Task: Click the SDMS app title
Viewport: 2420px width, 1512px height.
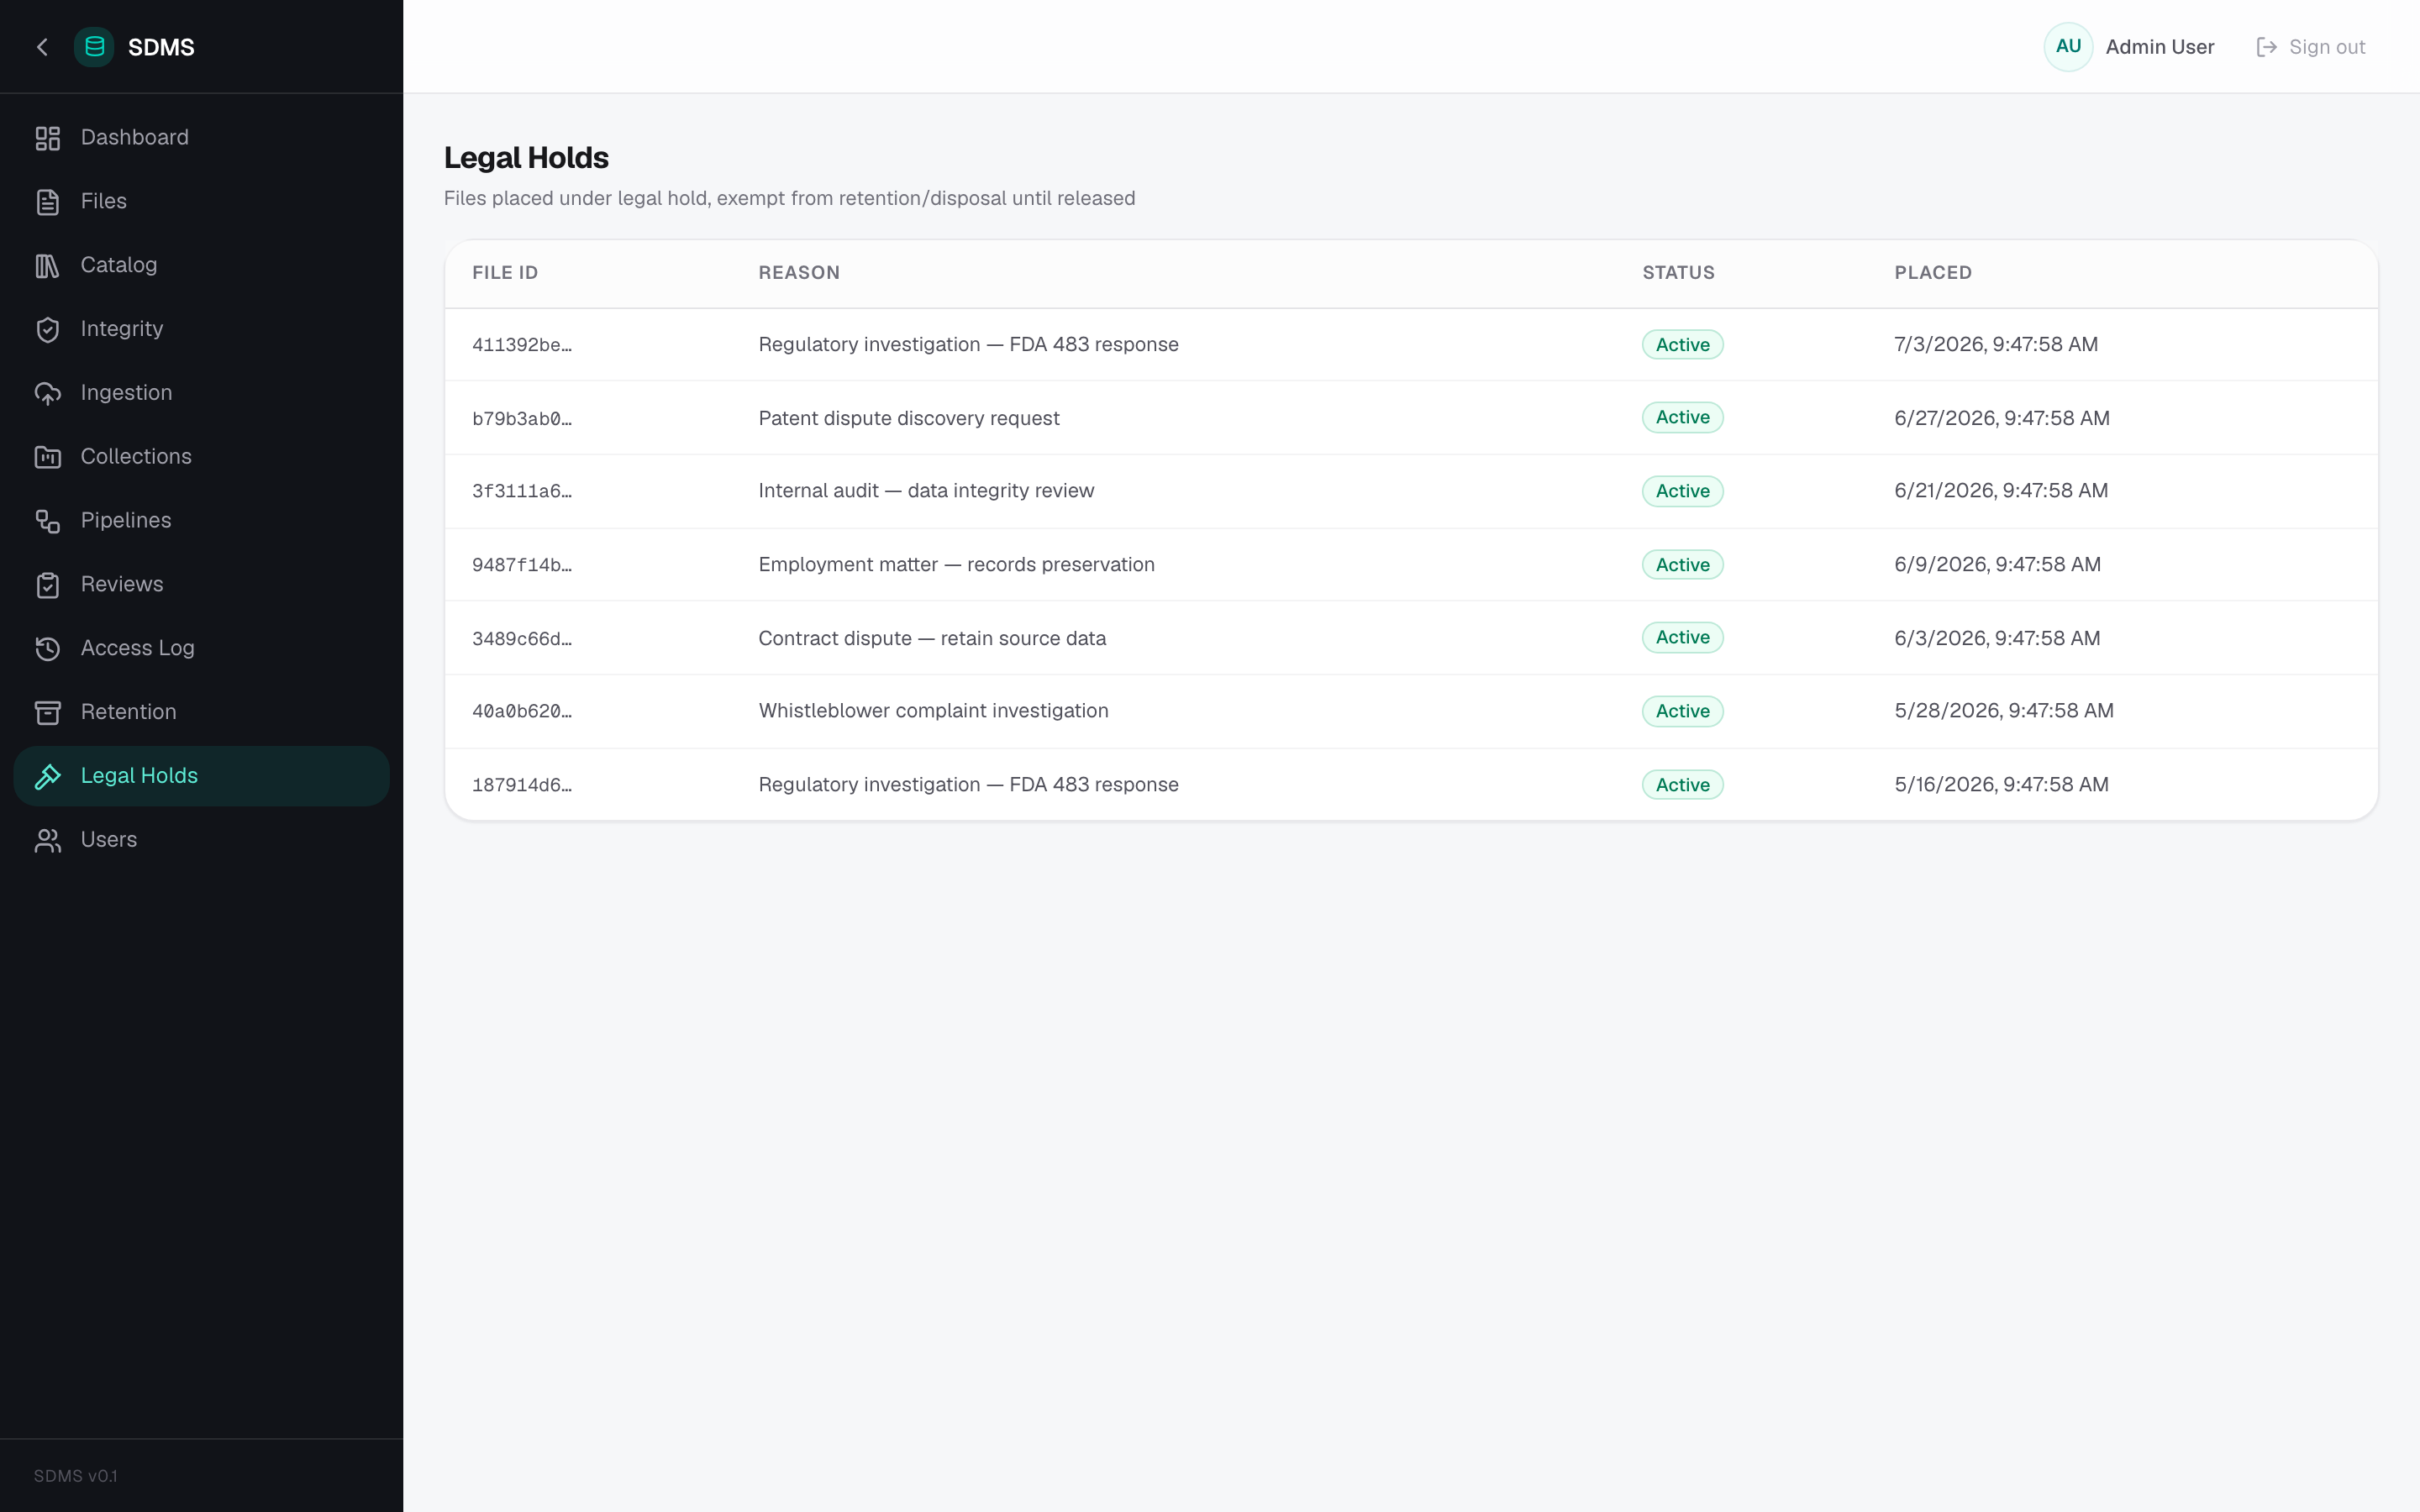Action: pos(161,47)
